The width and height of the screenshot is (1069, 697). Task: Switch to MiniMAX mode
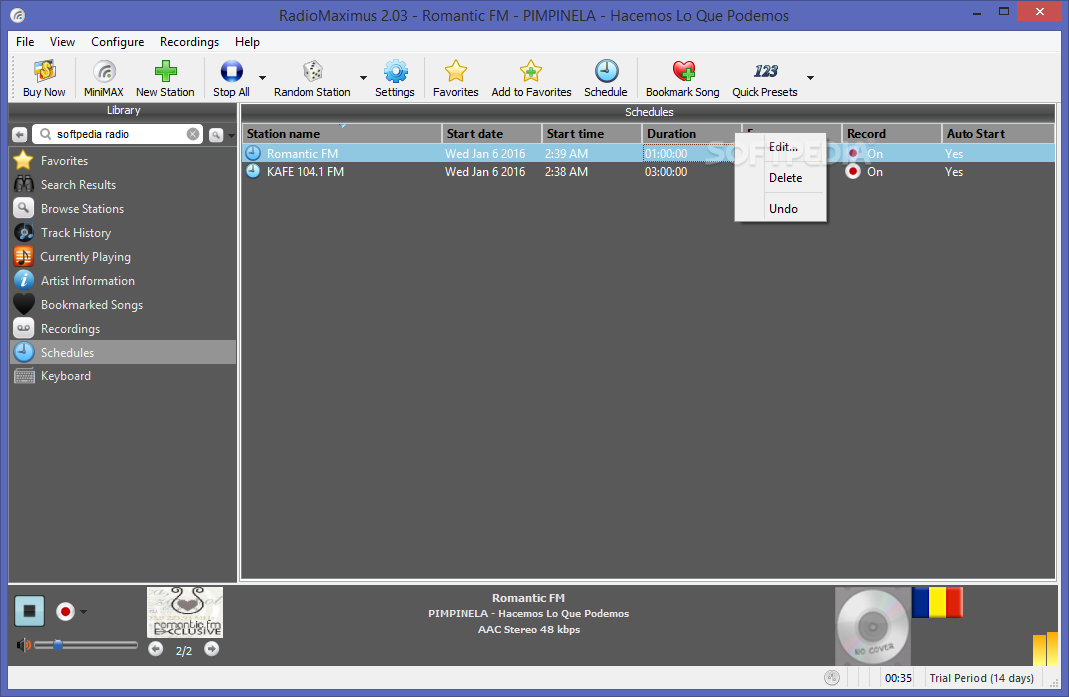coord(104,78)
